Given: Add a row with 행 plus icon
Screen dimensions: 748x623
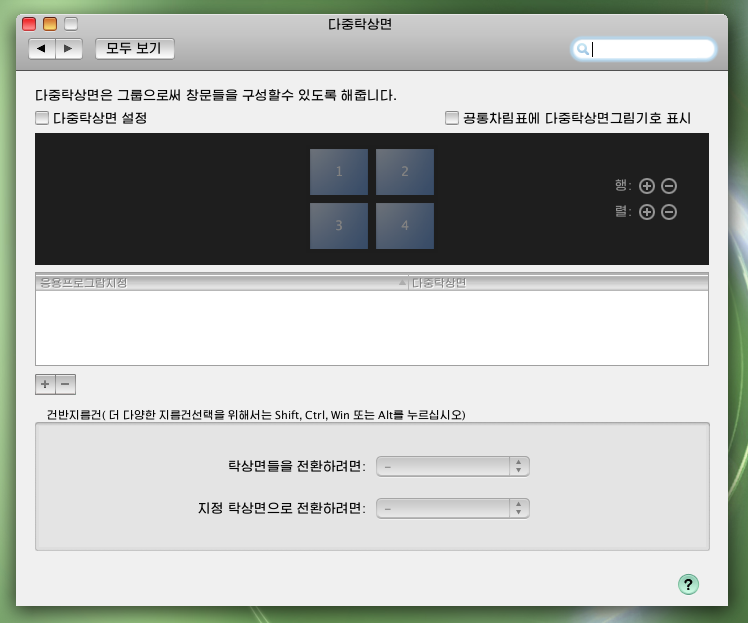Looking at the screenshot, I should pyautogui.click(x=647, y=186).
